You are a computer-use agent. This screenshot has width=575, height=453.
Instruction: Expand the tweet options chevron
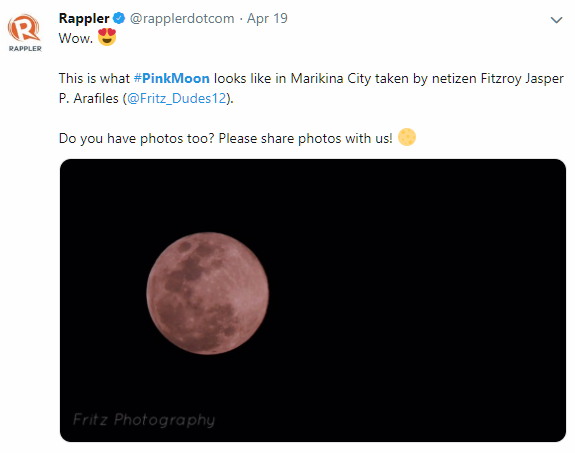point(556,20)
